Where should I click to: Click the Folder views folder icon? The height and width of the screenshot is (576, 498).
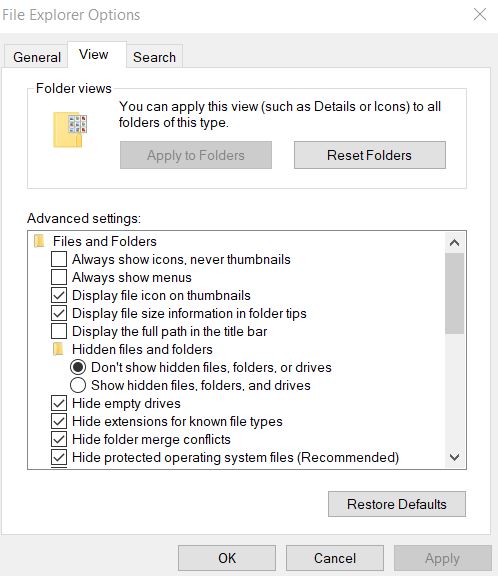click(x=70, y=130)
